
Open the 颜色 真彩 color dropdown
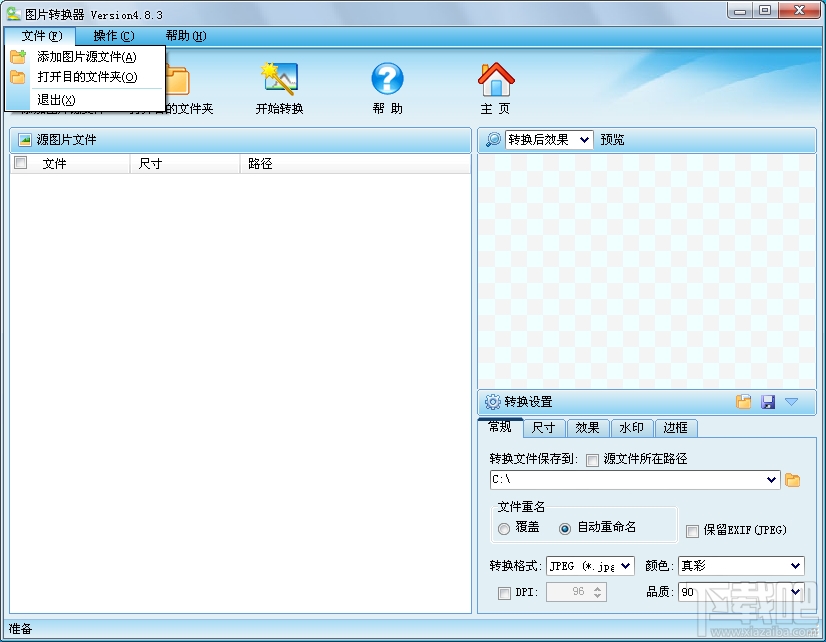(793, 565)
